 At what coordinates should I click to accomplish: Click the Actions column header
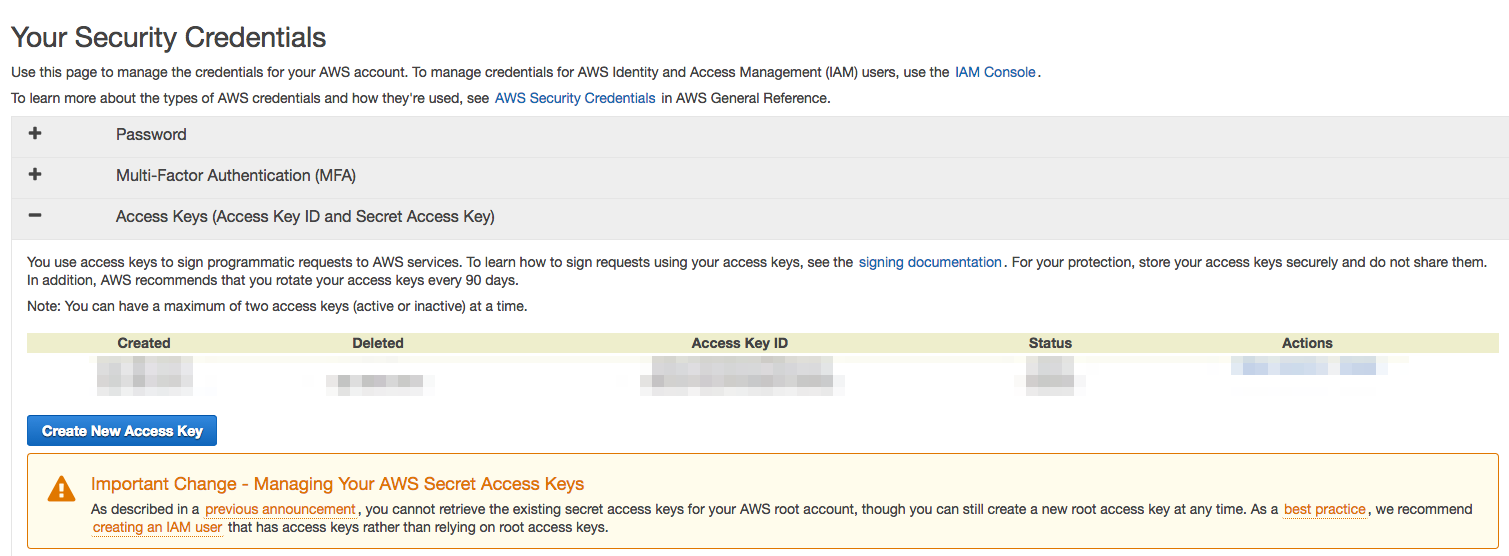pos(1307,343)
